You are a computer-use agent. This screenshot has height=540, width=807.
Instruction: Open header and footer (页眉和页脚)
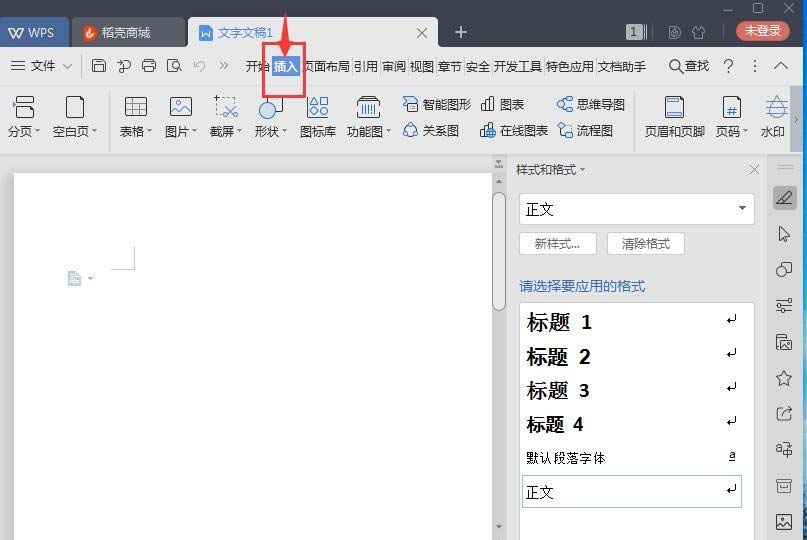coord(674,117)
